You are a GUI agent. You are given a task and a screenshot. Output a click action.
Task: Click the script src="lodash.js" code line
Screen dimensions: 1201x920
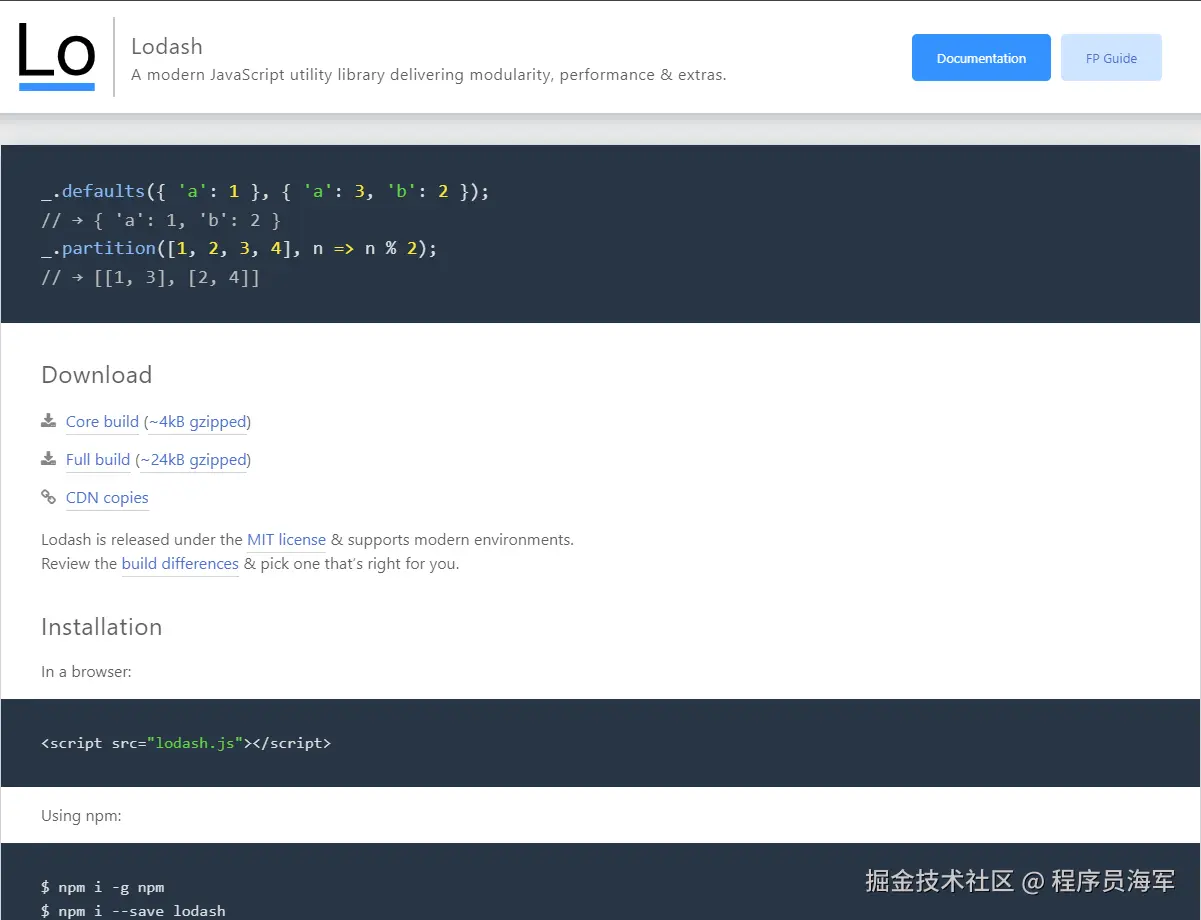(x=186, y=743)
